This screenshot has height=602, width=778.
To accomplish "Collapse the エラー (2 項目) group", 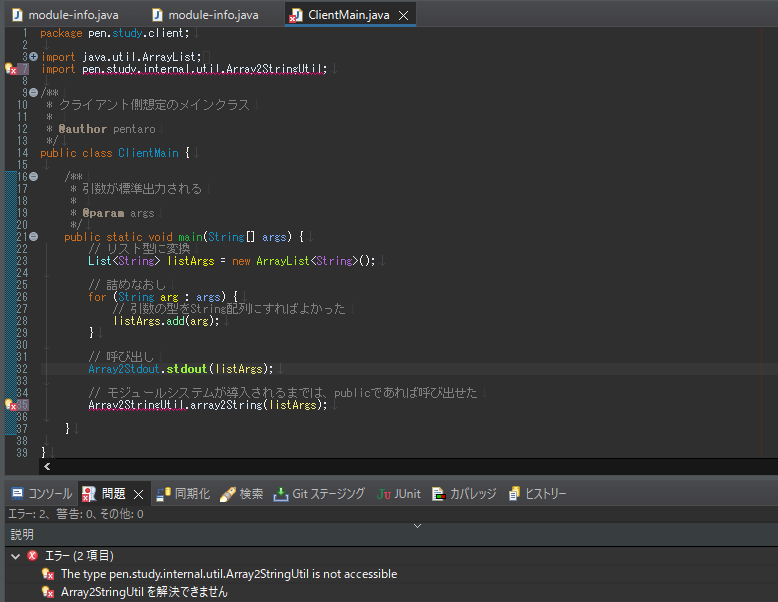I will tap(15, 556).
